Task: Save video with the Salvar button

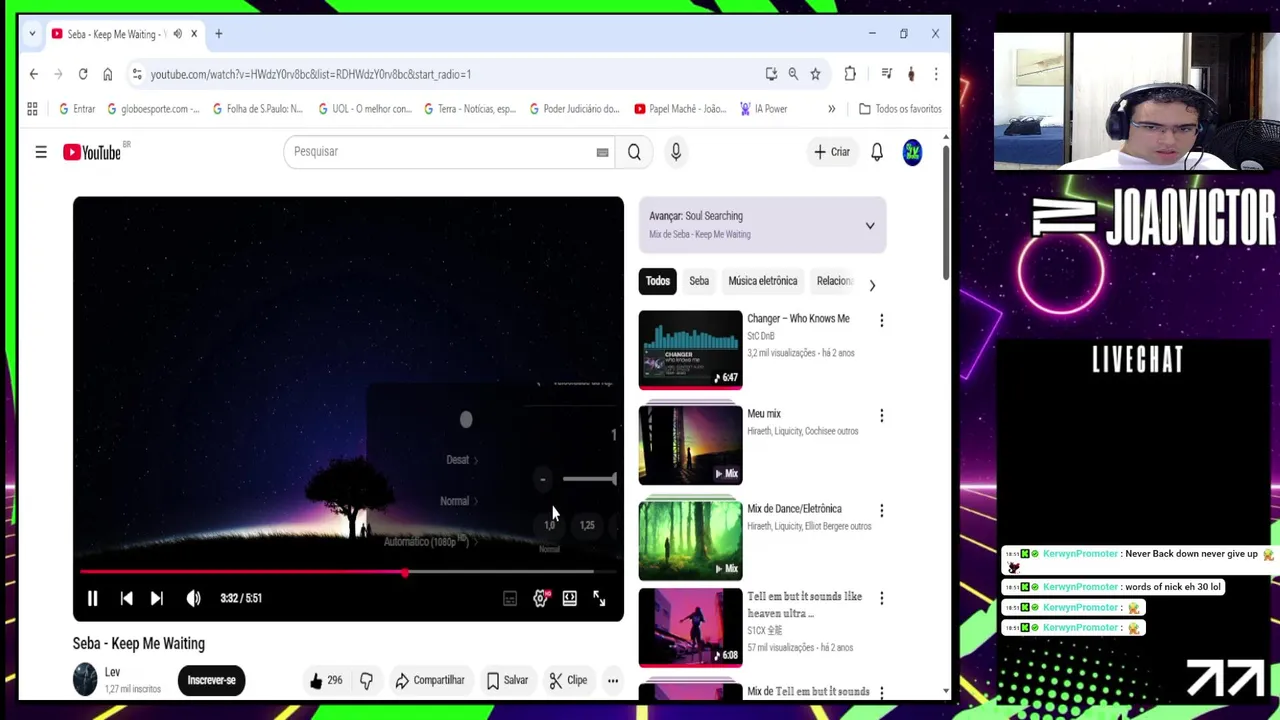Action: click(x=507, y=680)
